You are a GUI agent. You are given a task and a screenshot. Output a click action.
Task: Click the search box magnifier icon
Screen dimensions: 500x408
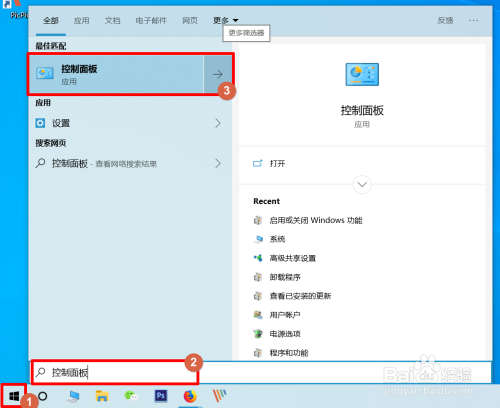pos(41,372)
